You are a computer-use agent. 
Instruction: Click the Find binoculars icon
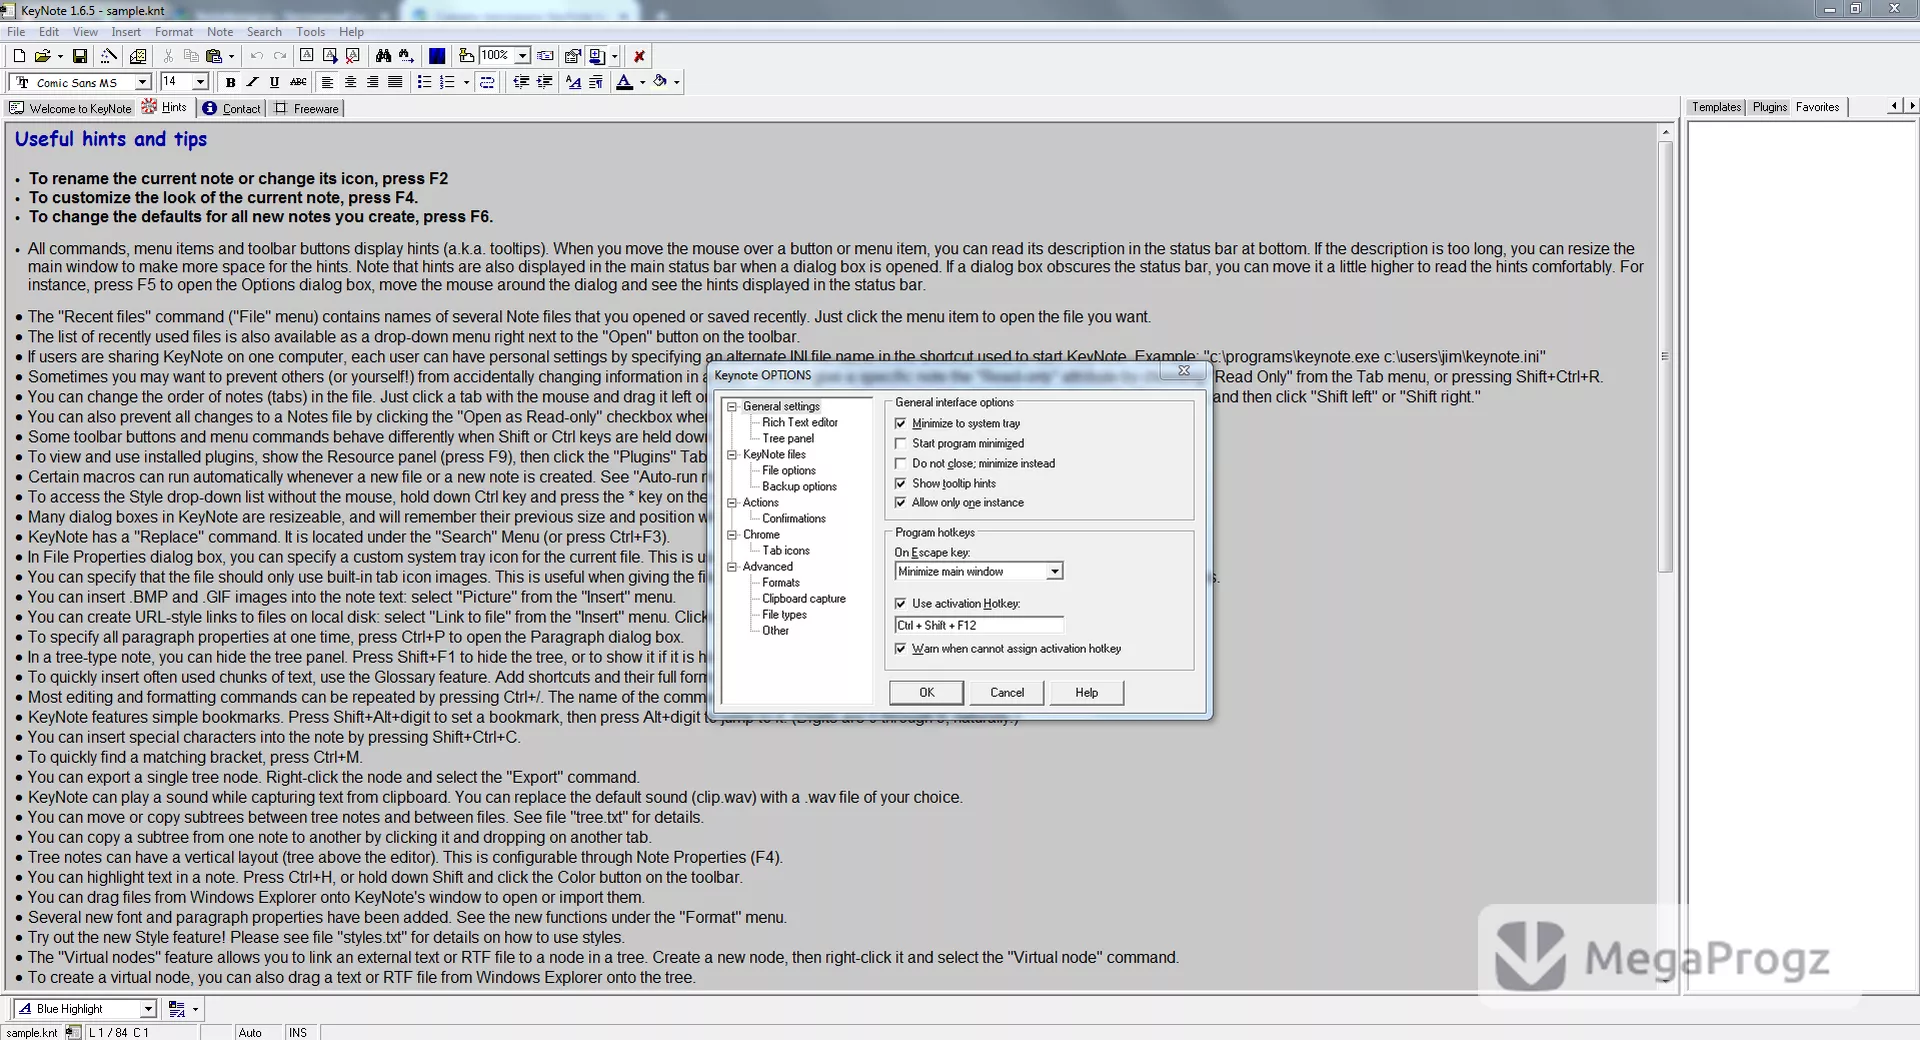[383, 56]
